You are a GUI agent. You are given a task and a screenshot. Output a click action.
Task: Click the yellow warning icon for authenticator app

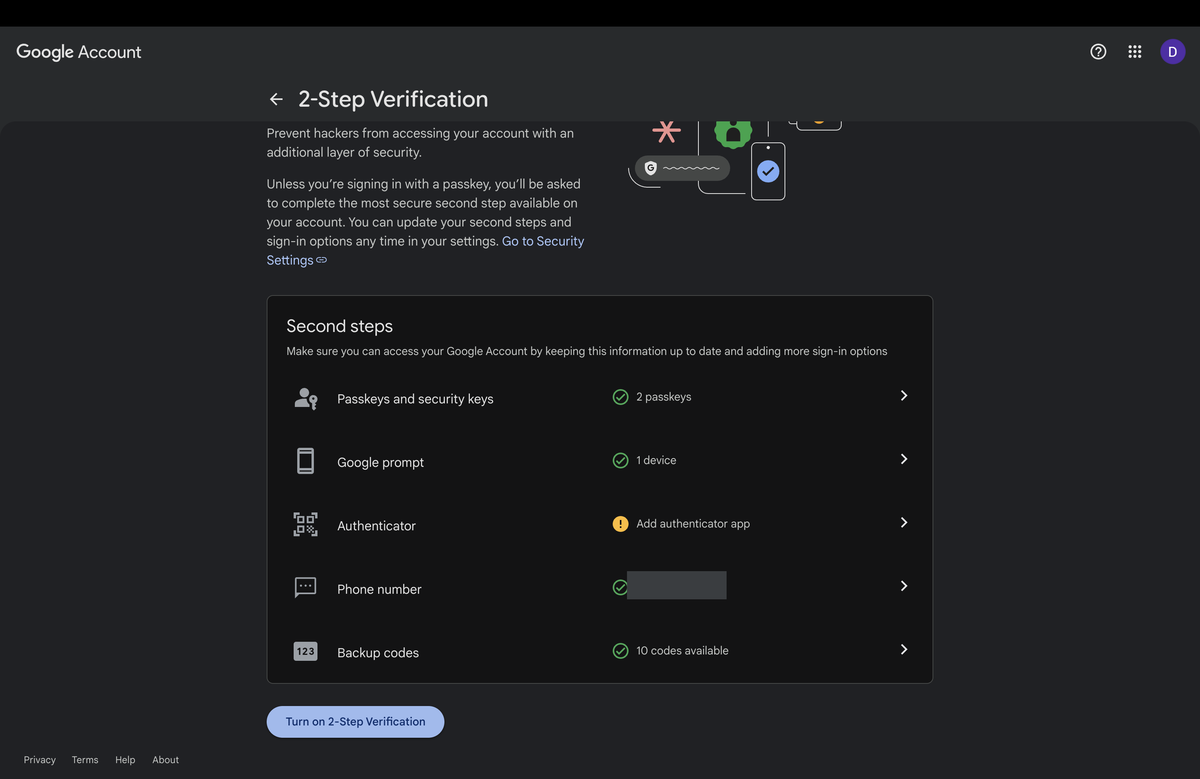click(x=620, y=523)
